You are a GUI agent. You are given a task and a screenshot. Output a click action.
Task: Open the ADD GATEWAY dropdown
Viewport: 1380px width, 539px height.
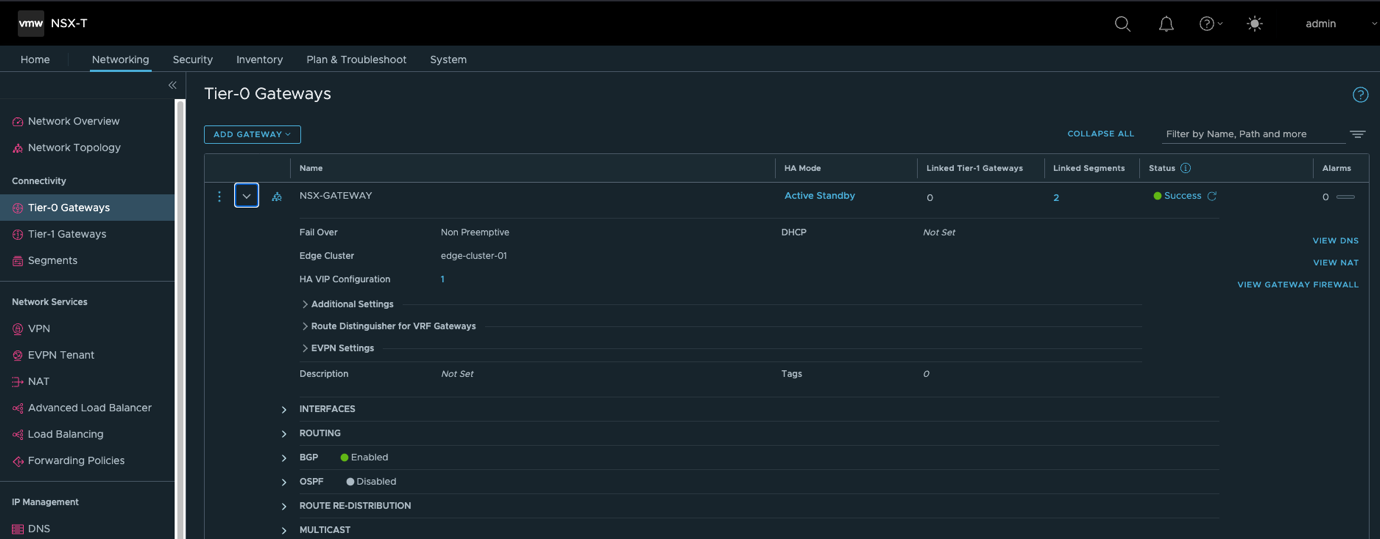tap(252, 134)
